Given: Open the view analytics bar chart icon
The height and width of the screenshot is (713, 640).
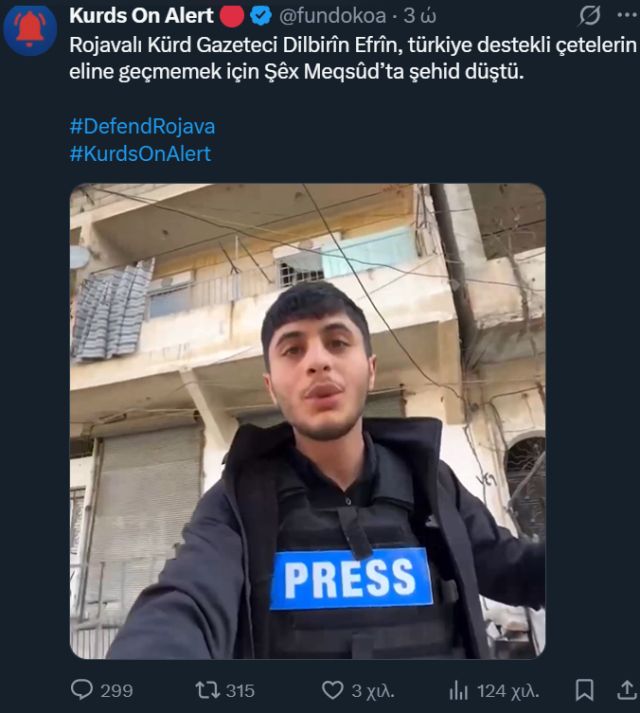Looking at the screenshot, I should [x=458, y=691].
